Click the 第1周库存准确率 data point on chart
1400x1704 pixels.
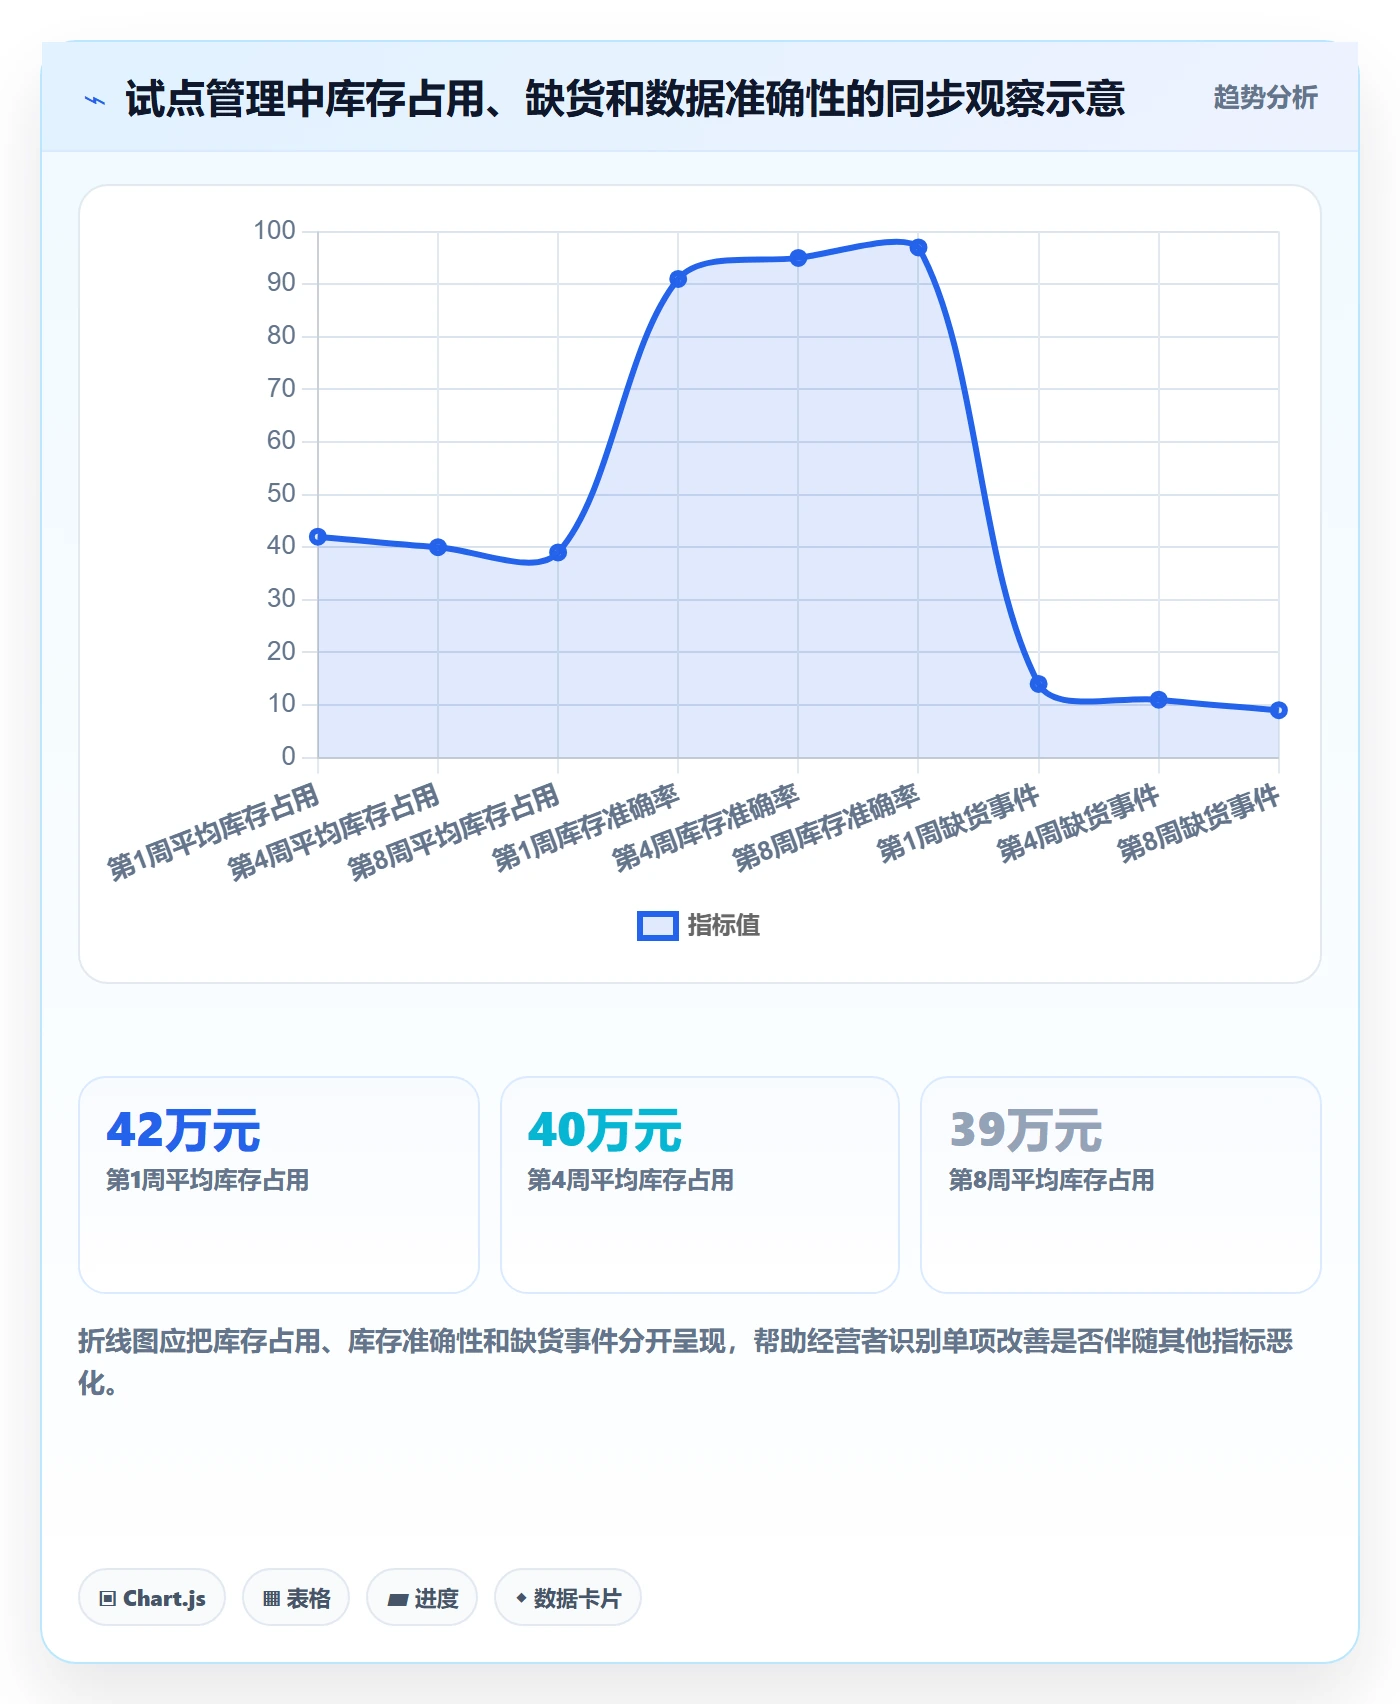point(678,279)
